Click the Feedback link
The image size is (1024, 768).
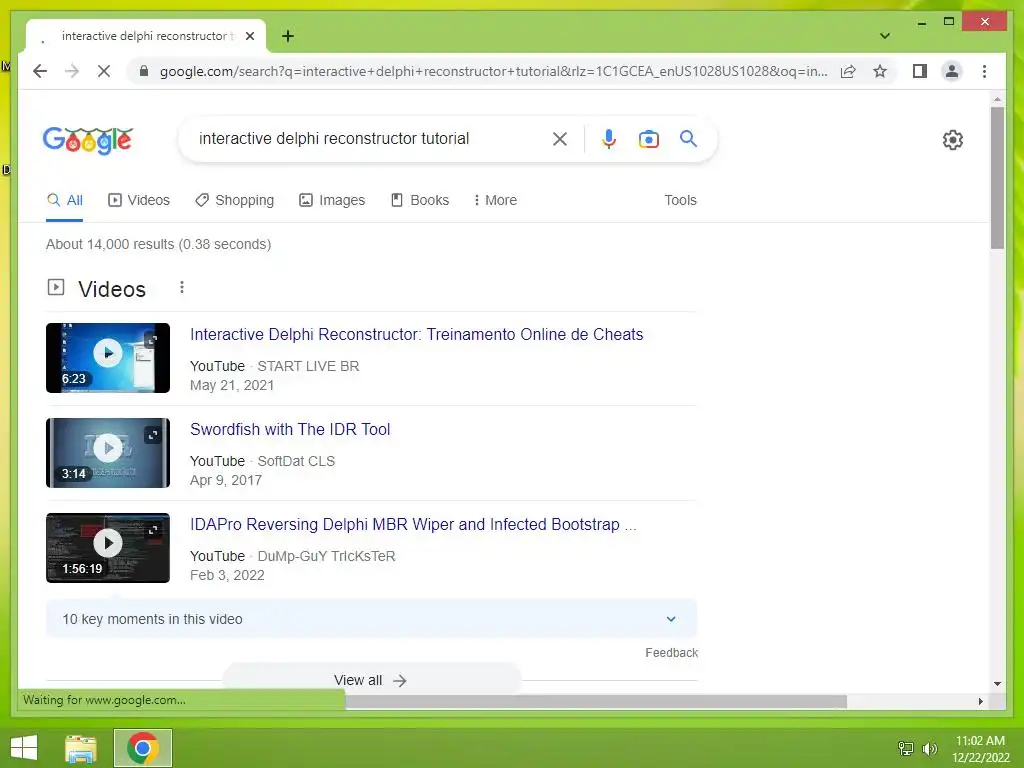tap(671, 652)
